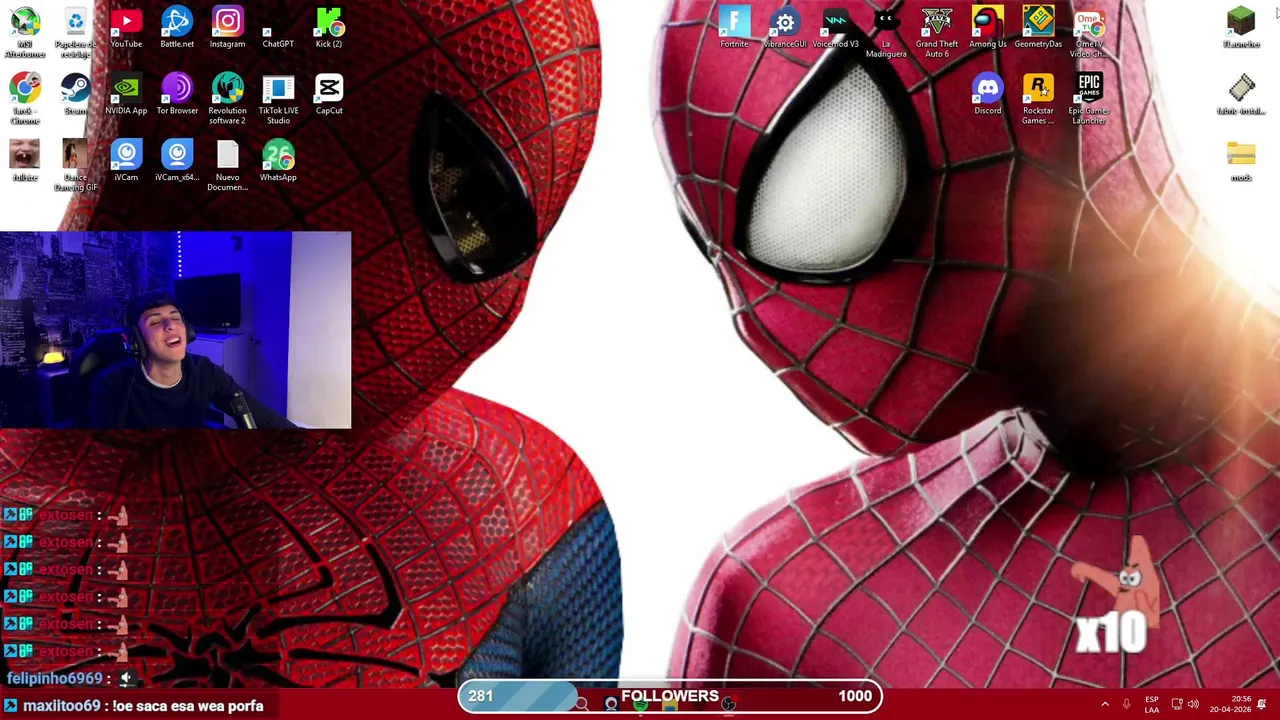Select the TikTok LIVE Studio shortcut
The height and width of the screenshot is (720, 1280).
point(278,99)
